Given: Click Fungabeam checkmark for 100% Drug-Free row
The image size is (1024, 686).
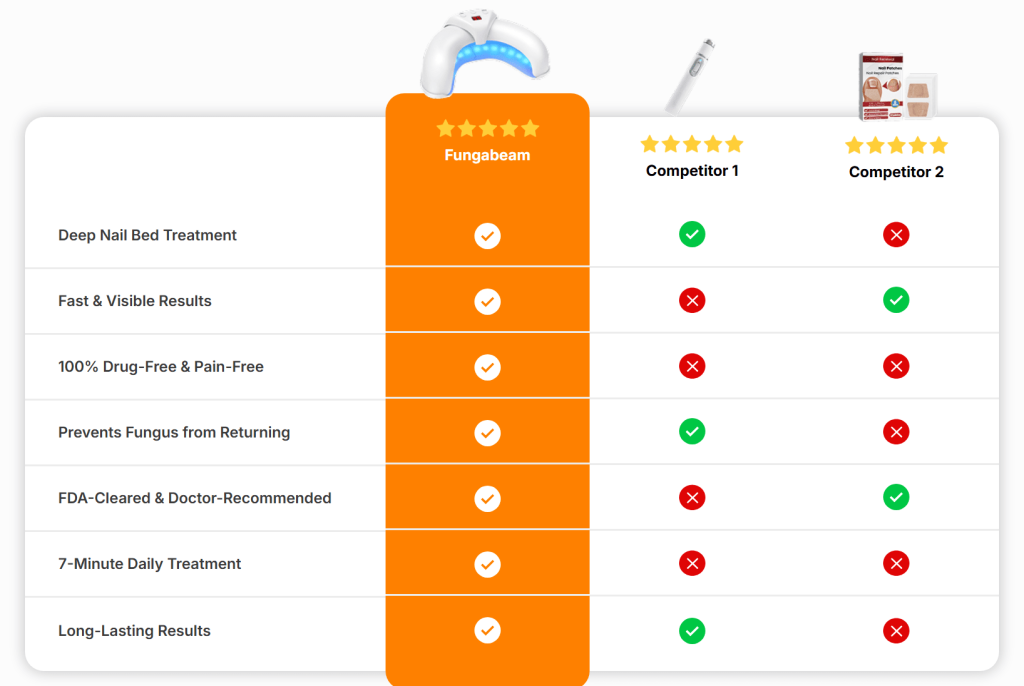Looking at the screenshot, I should pyautogui.click(x=487, y=367).
